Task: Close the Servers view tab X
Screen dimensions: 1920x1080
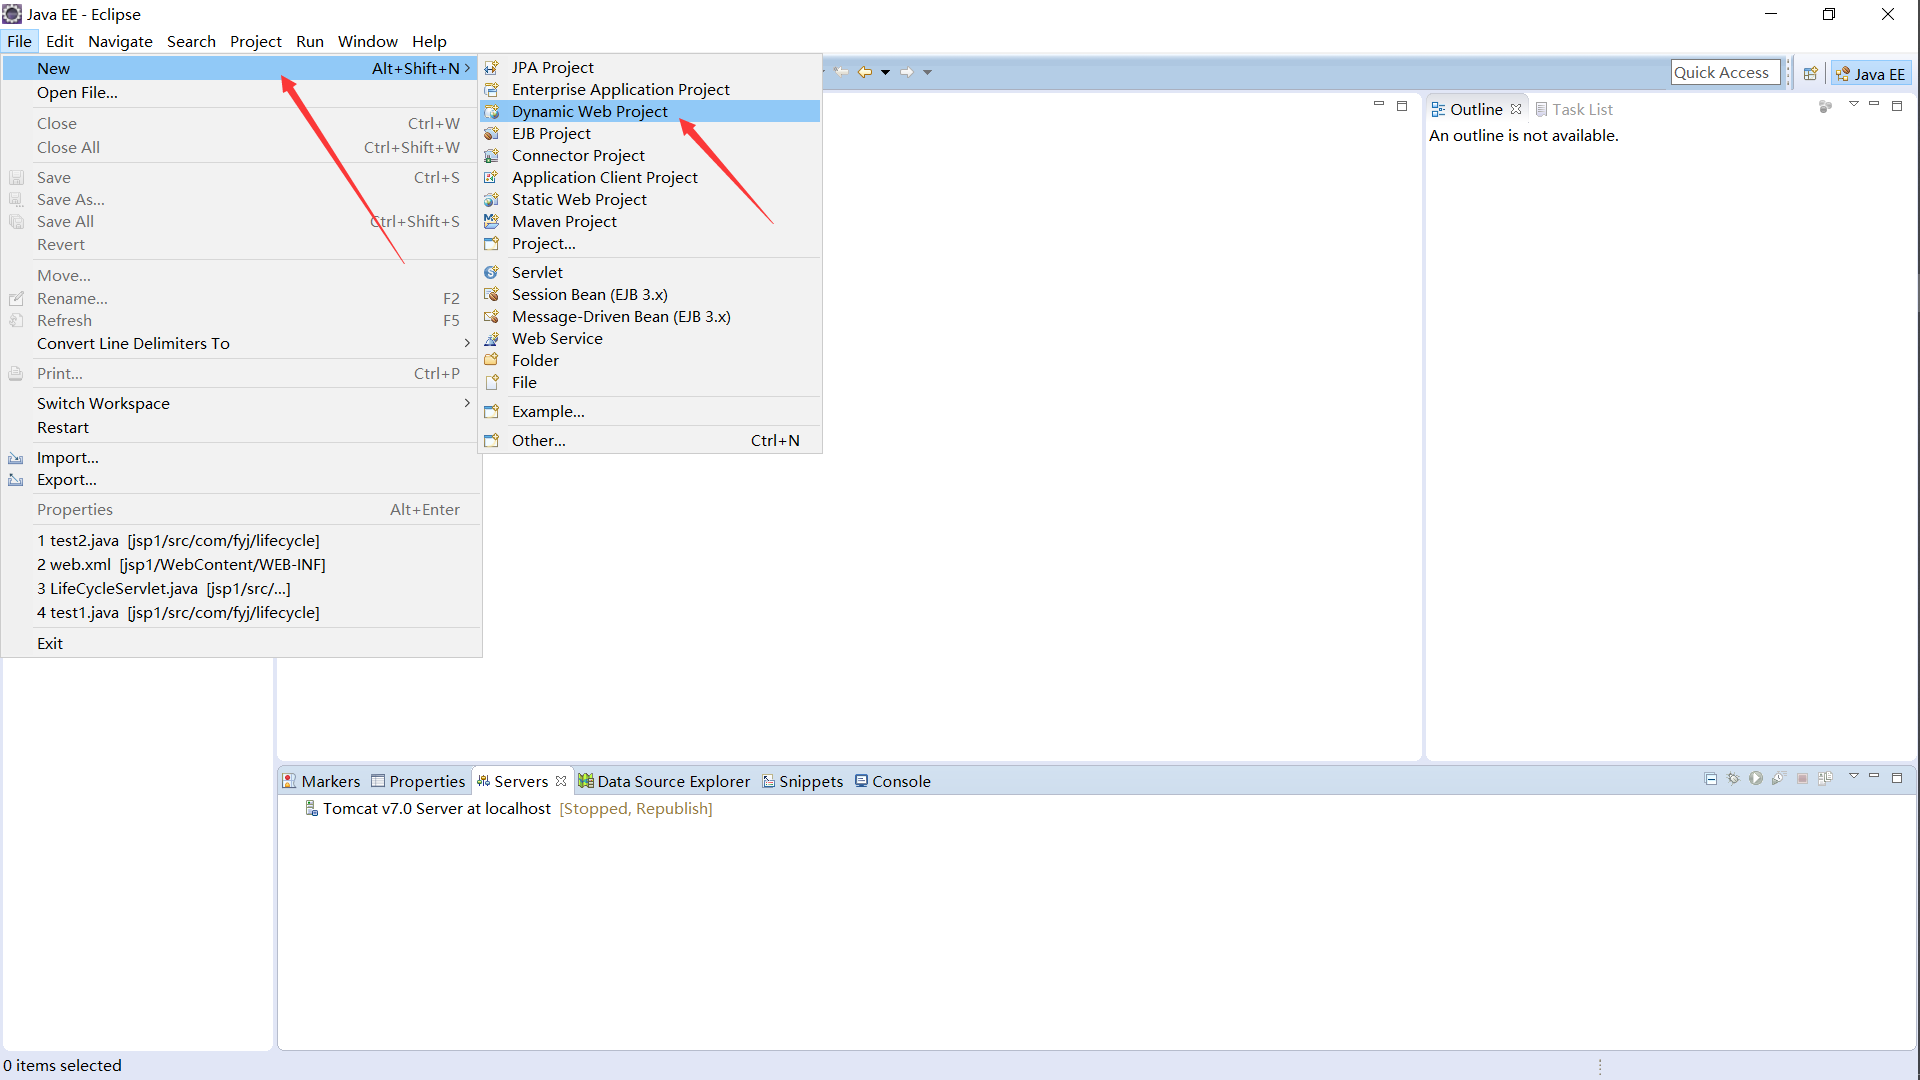Action: 561,781
